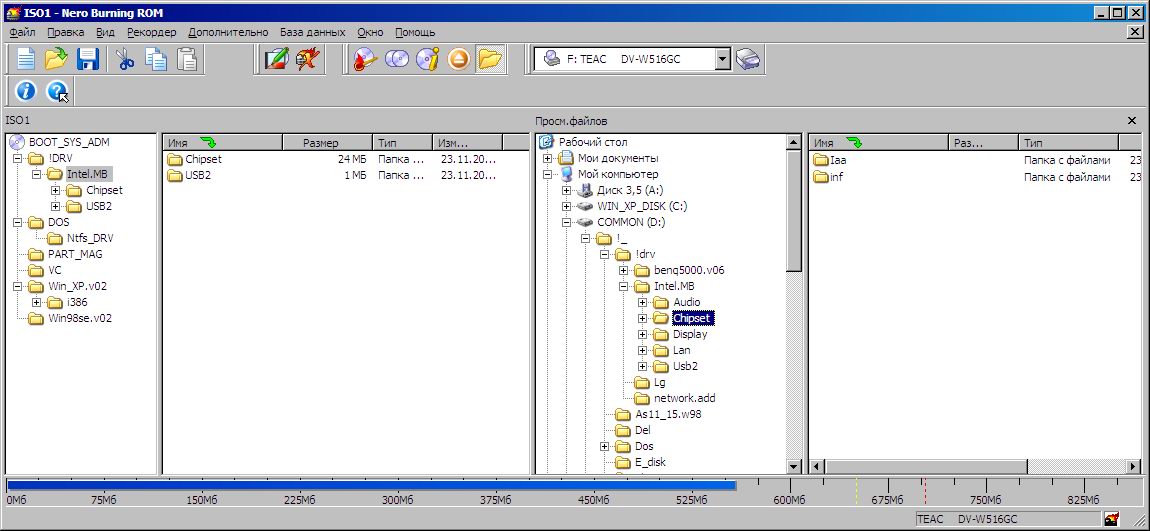Expand the benq5000.v06 folder
This screenshot has width=1150, height=531.
pos(624,270)
